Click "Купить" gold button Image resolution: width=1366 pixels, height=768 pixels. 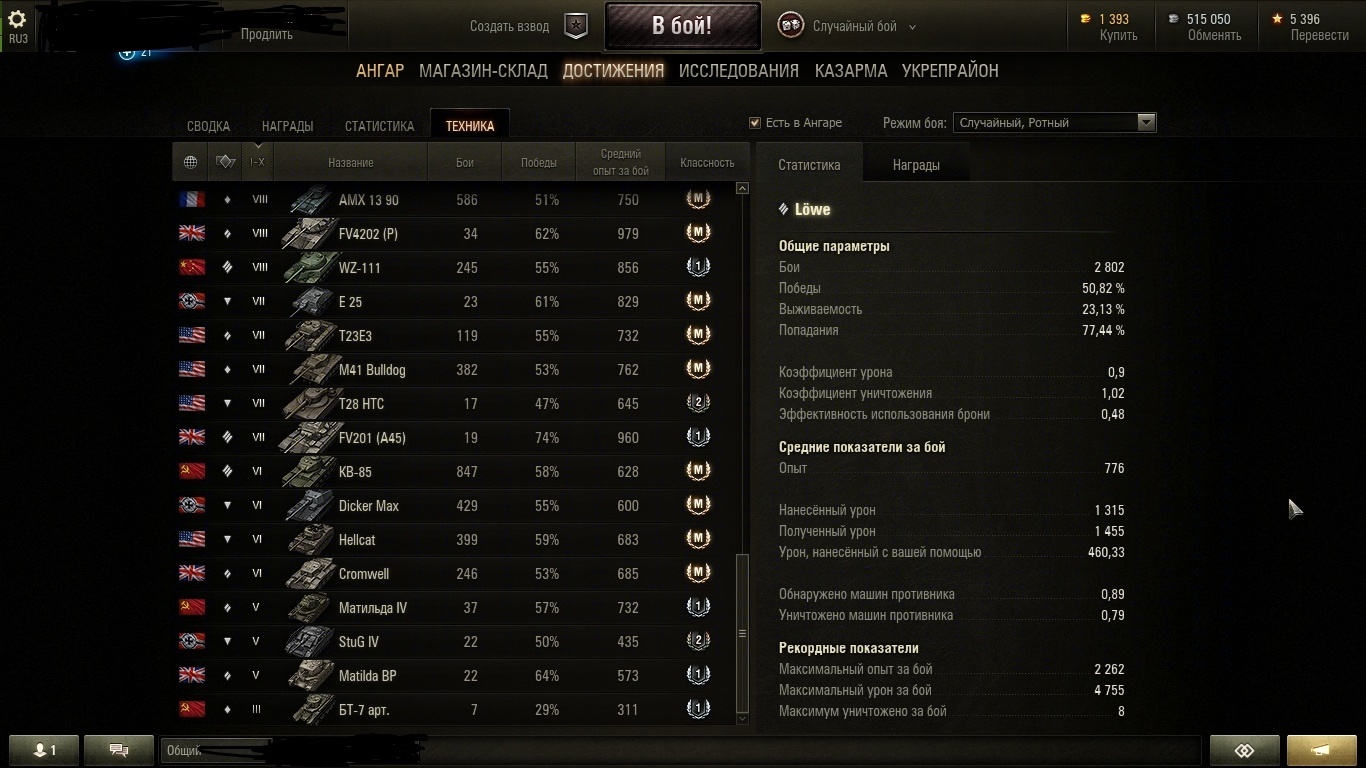click(1118, 35)
